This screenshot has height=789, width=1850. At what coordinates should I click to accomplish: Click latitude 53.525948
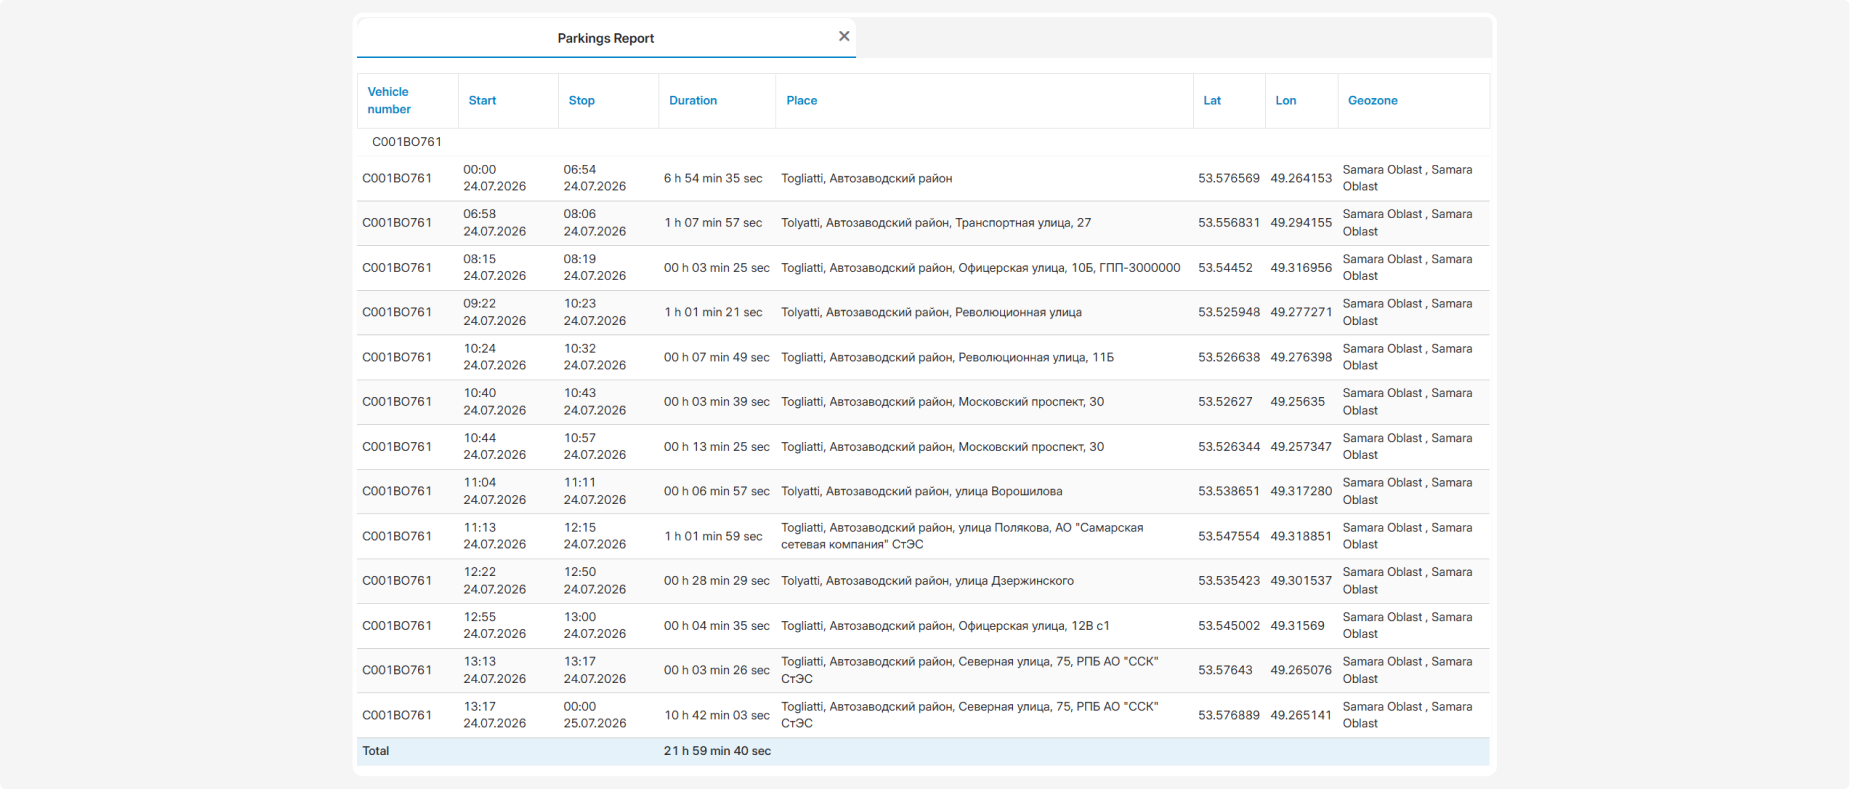(1229, 312)
